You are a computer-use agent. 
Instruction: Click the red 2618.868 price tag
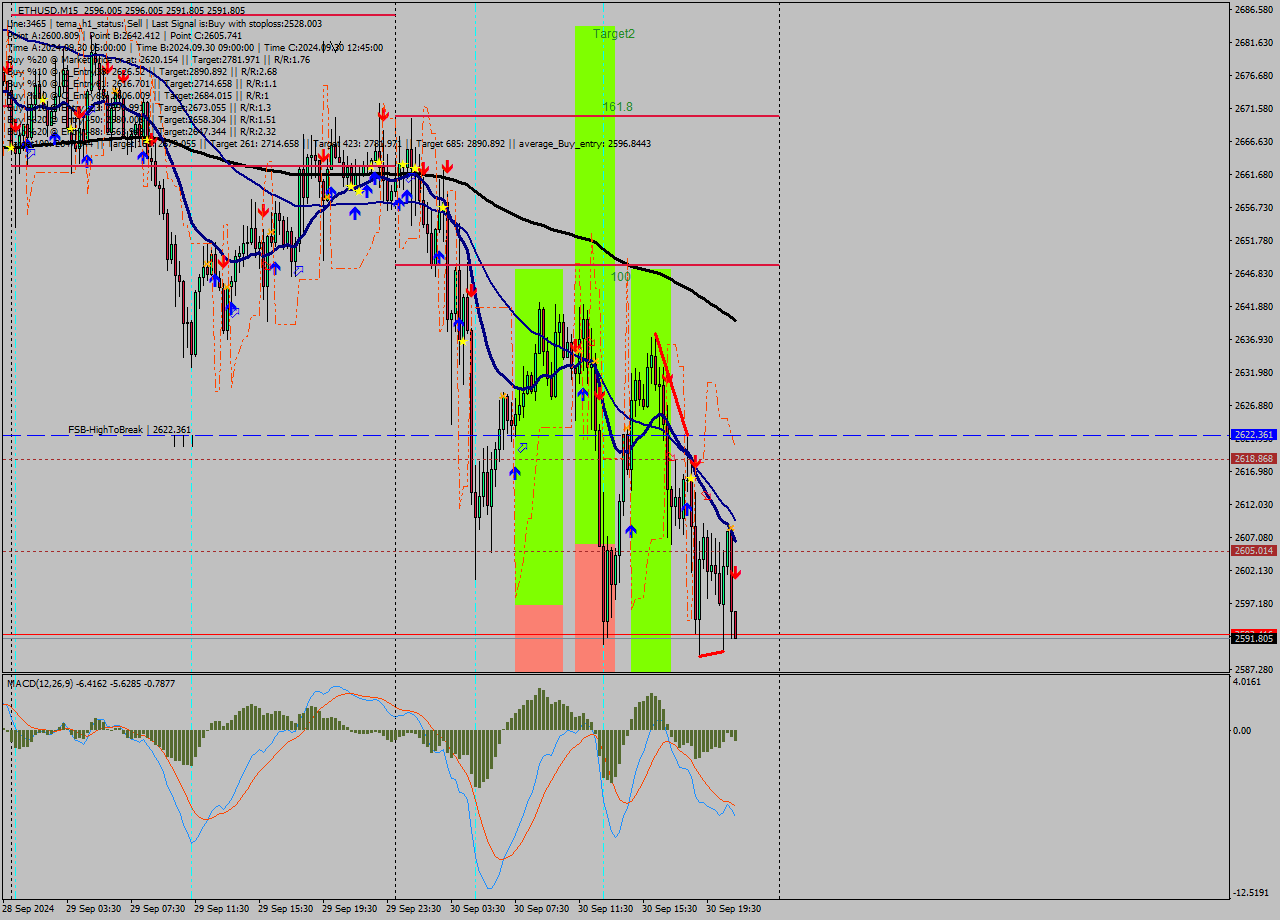click(1254, 459)
